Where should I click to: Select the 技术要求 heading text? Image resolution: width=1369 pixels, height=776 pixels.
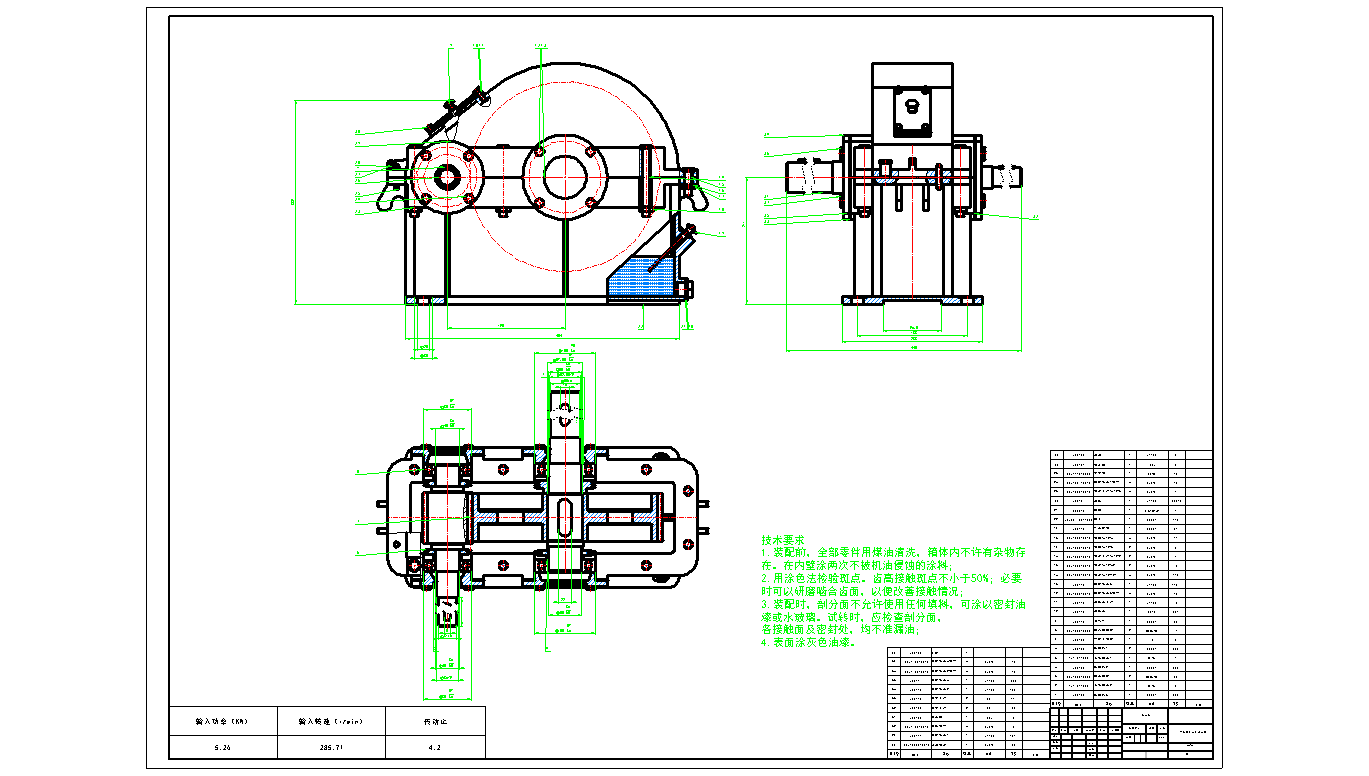click(x=782, y=539)
